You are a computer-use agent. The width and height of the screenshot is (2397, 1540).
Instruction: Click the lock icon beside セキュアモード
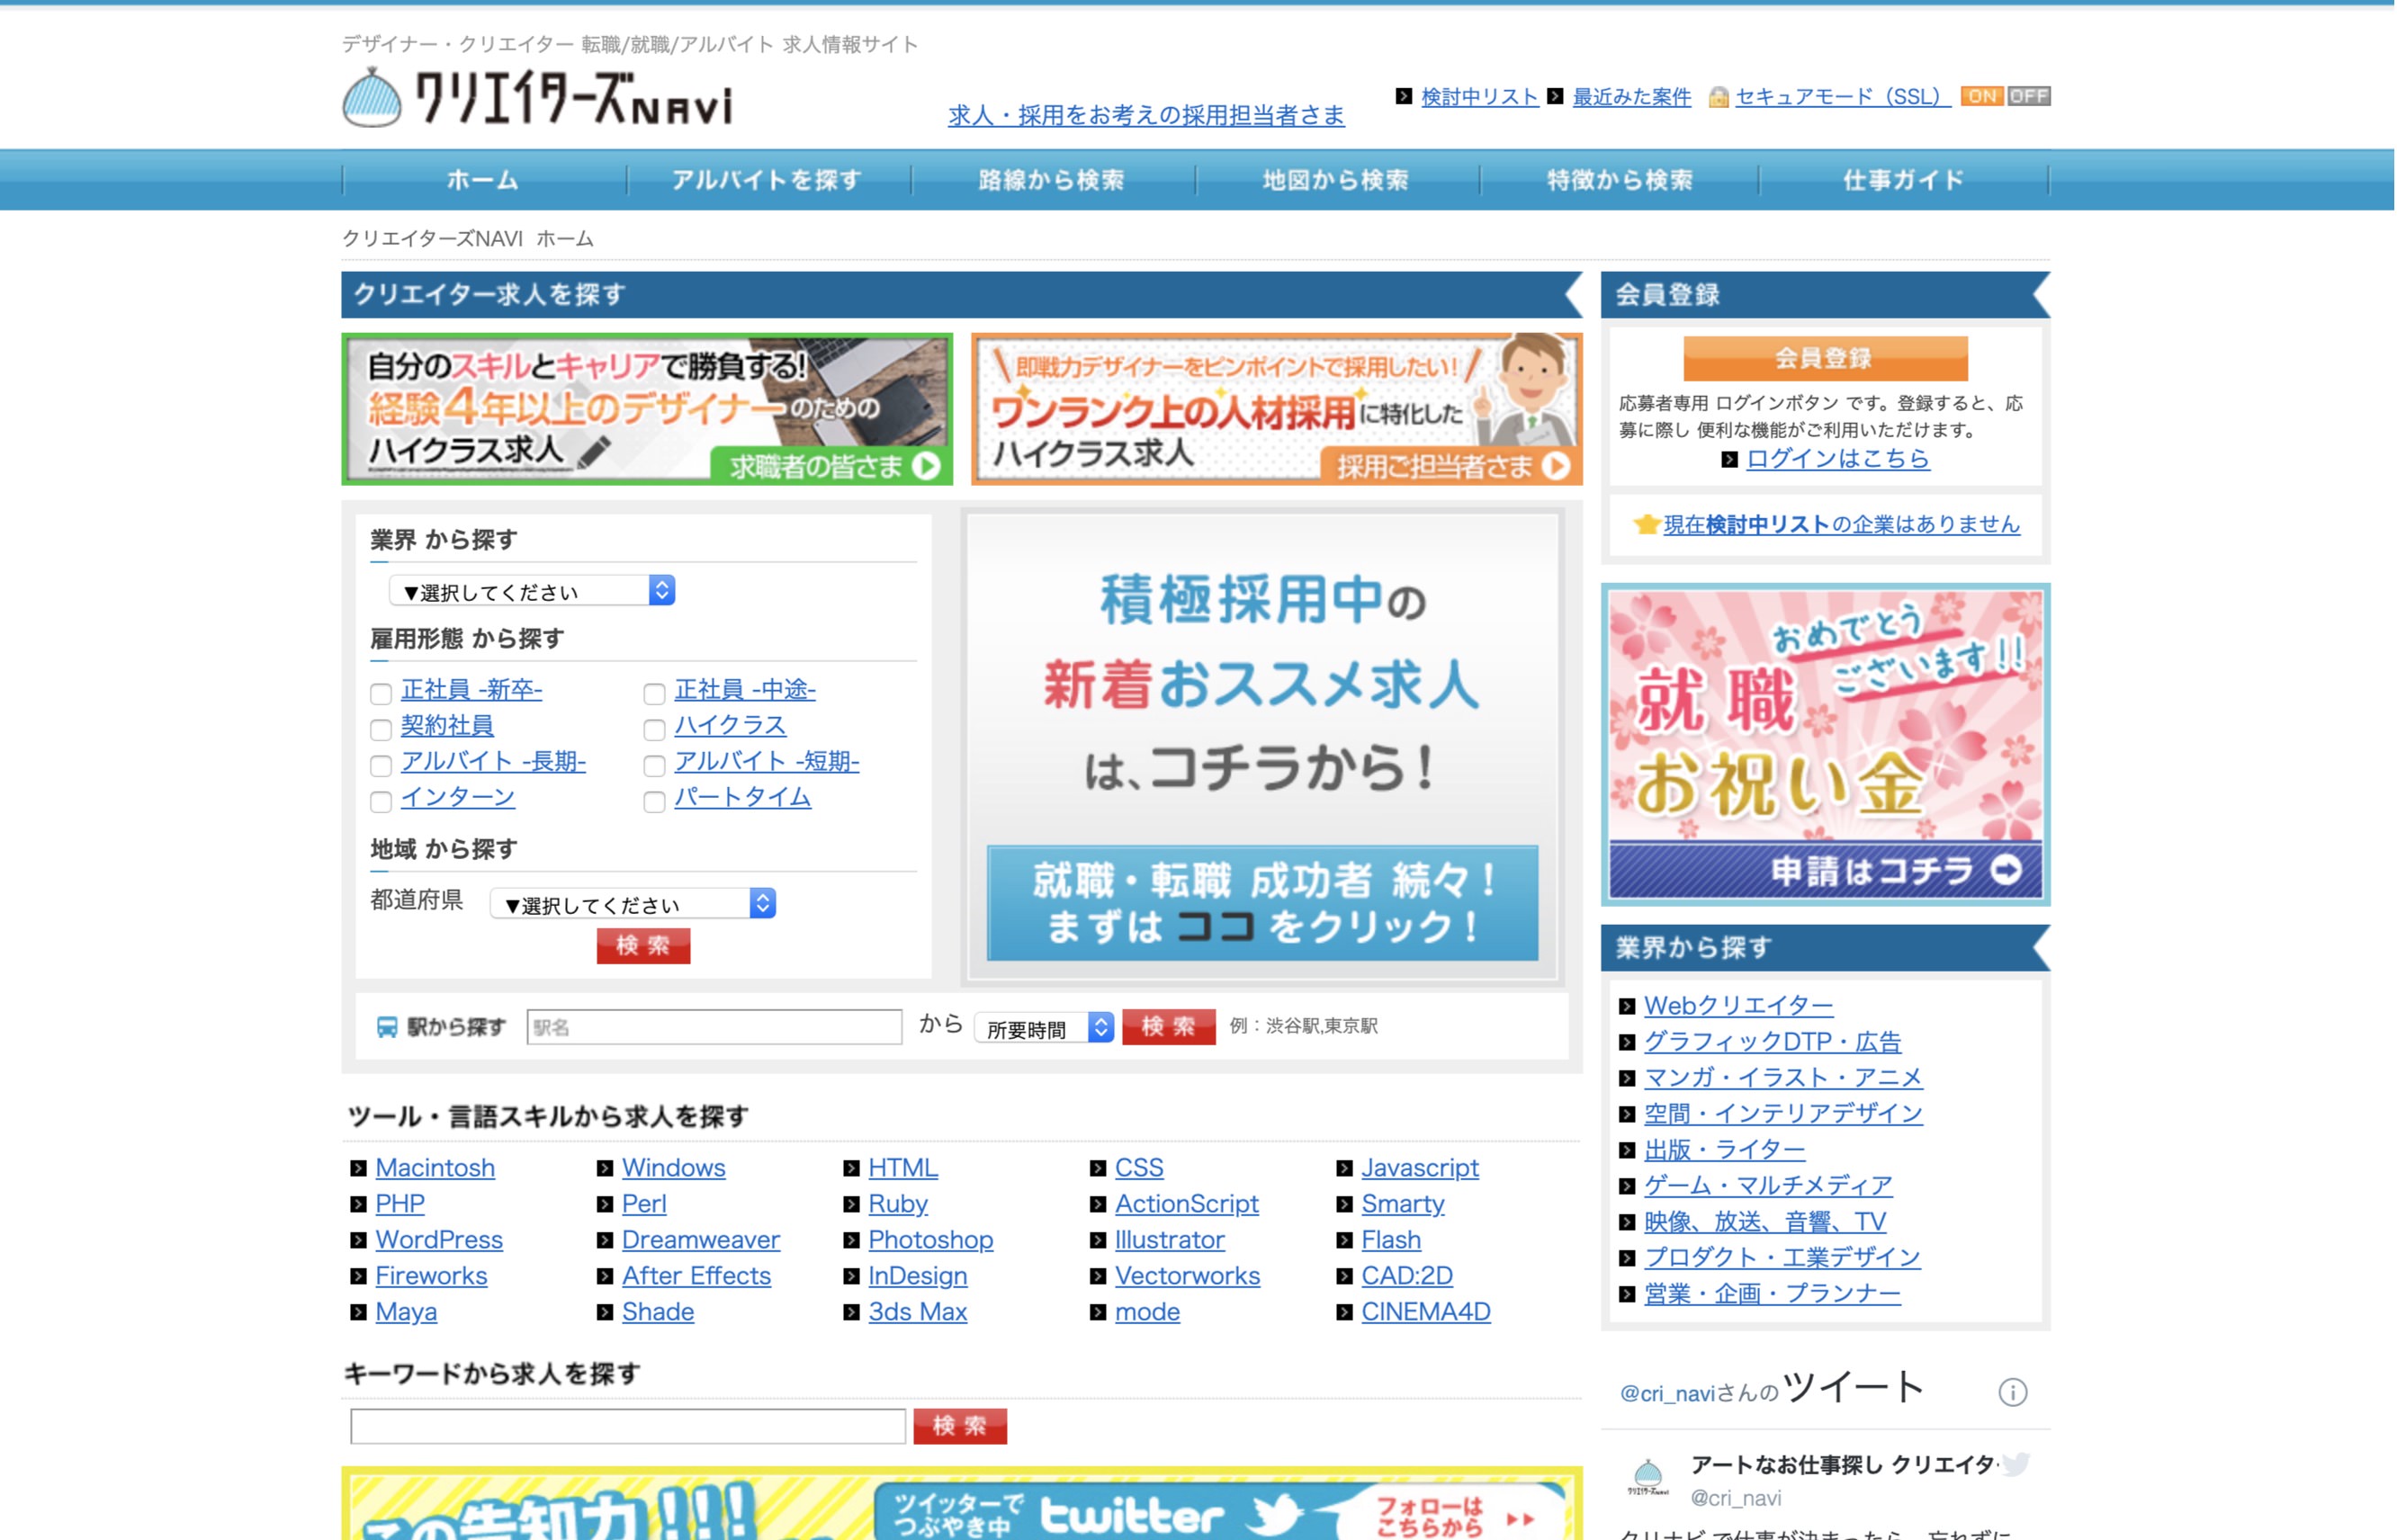(1718, 97)
